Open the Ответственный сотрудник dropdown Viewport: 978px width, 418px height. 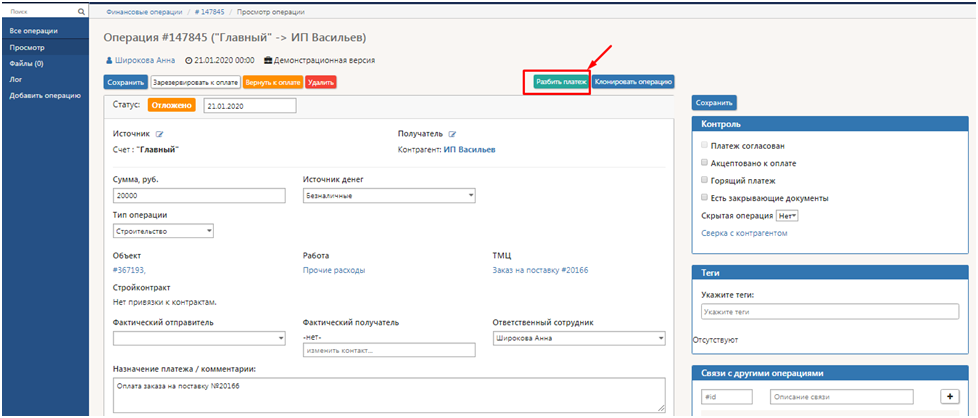click(579, 338)
